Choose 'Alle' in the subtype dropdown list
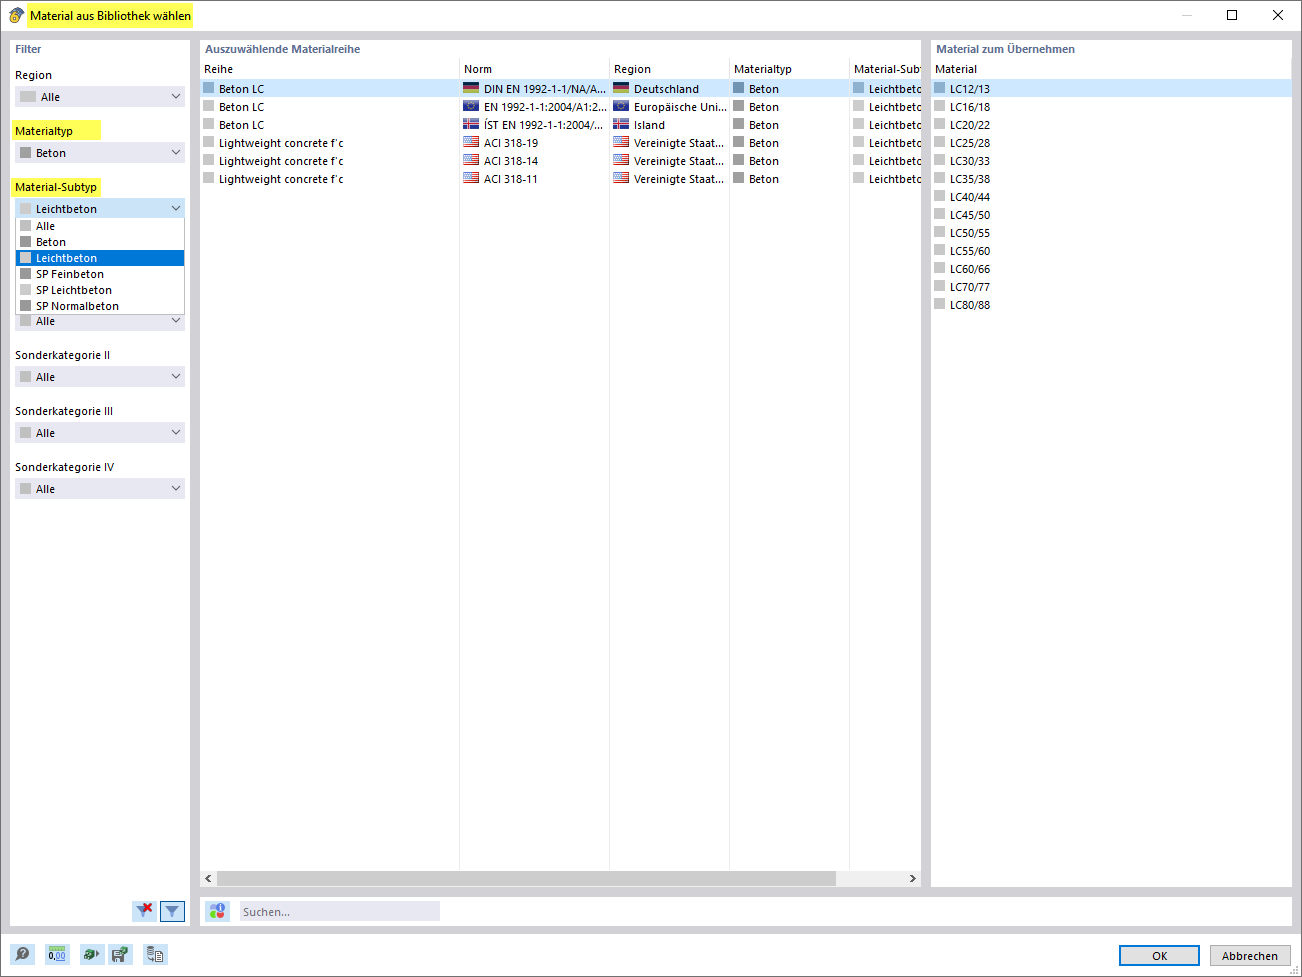The height and width of the screenshot is (977, 1302). pos(100,226)
